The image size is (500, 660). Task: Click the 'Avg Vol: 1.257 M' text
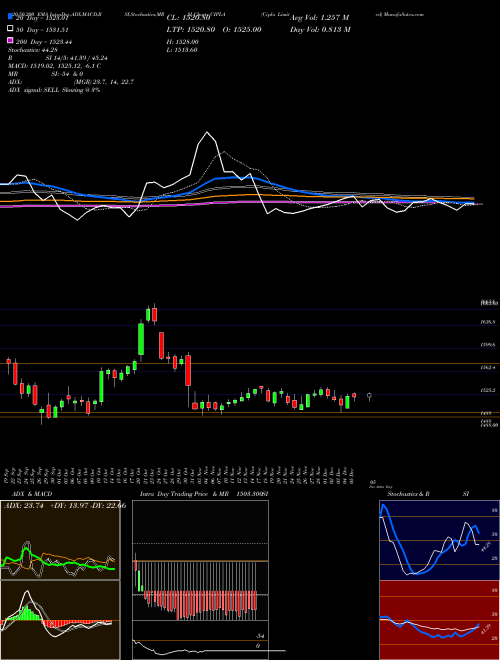pos(319,18)
